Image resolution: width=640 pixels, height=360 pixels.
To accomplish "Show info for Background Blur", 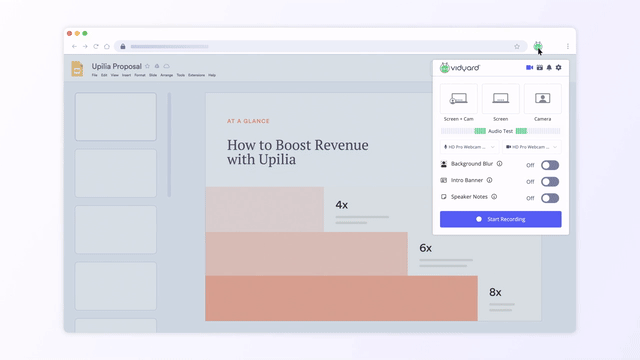I will tap(499, 164).
